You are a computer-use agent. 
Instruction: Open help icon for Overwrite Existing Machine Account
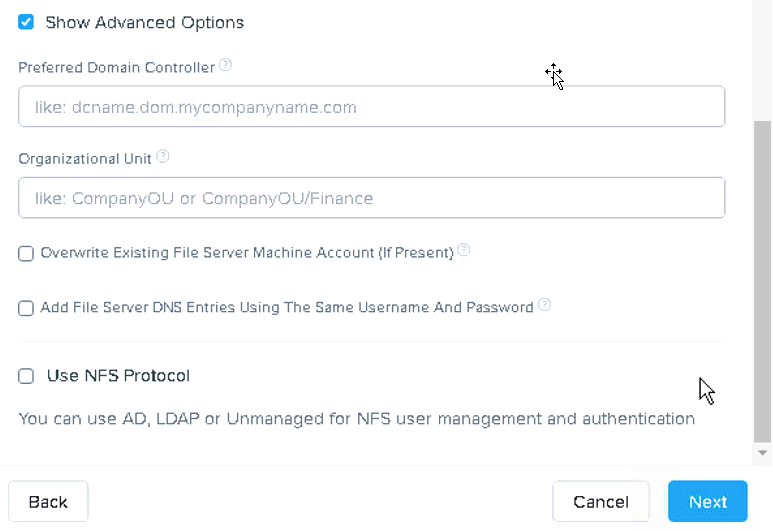pyautogui.click(x=463, y=250)
